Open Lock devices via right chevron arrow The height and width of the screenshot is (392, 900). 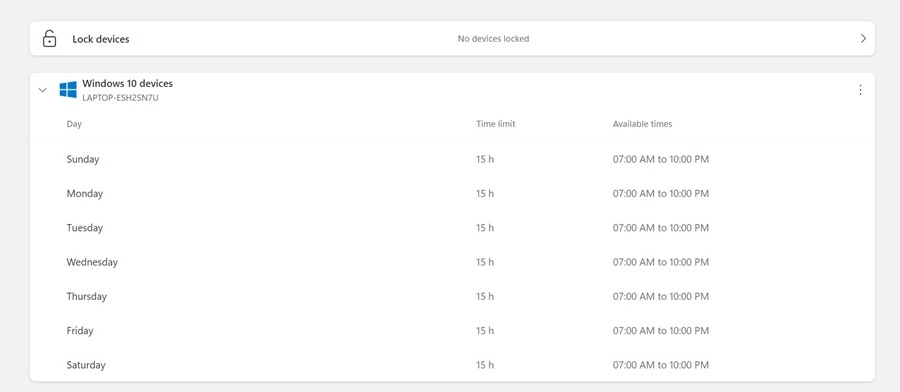(863, 38)
